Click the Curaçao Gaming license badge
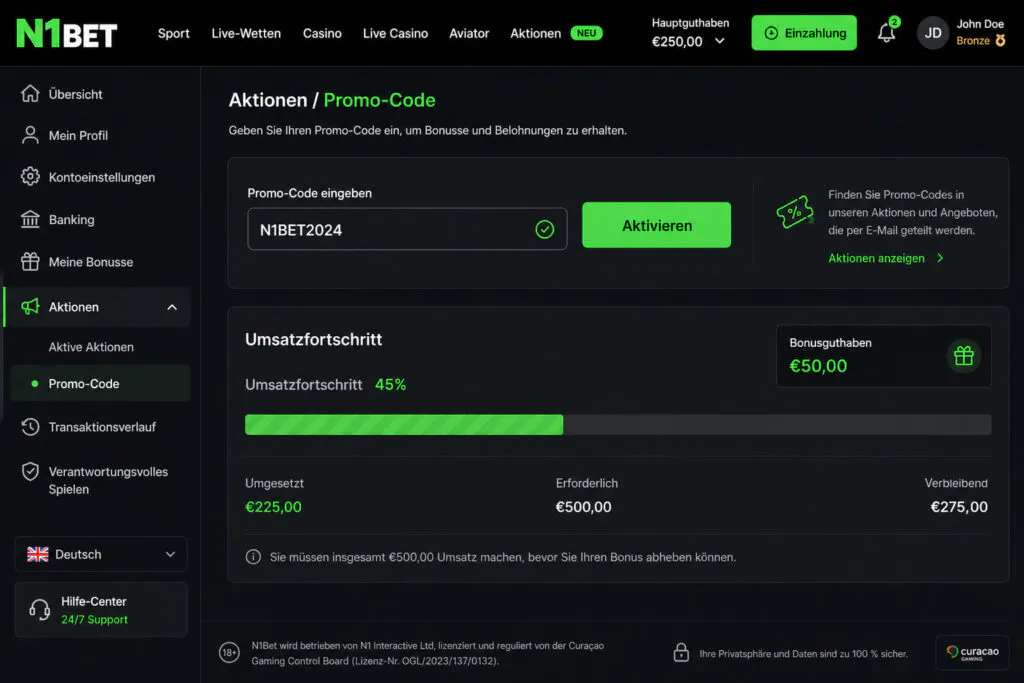Viewport: 1024px width, 683px height. point(972,652)
